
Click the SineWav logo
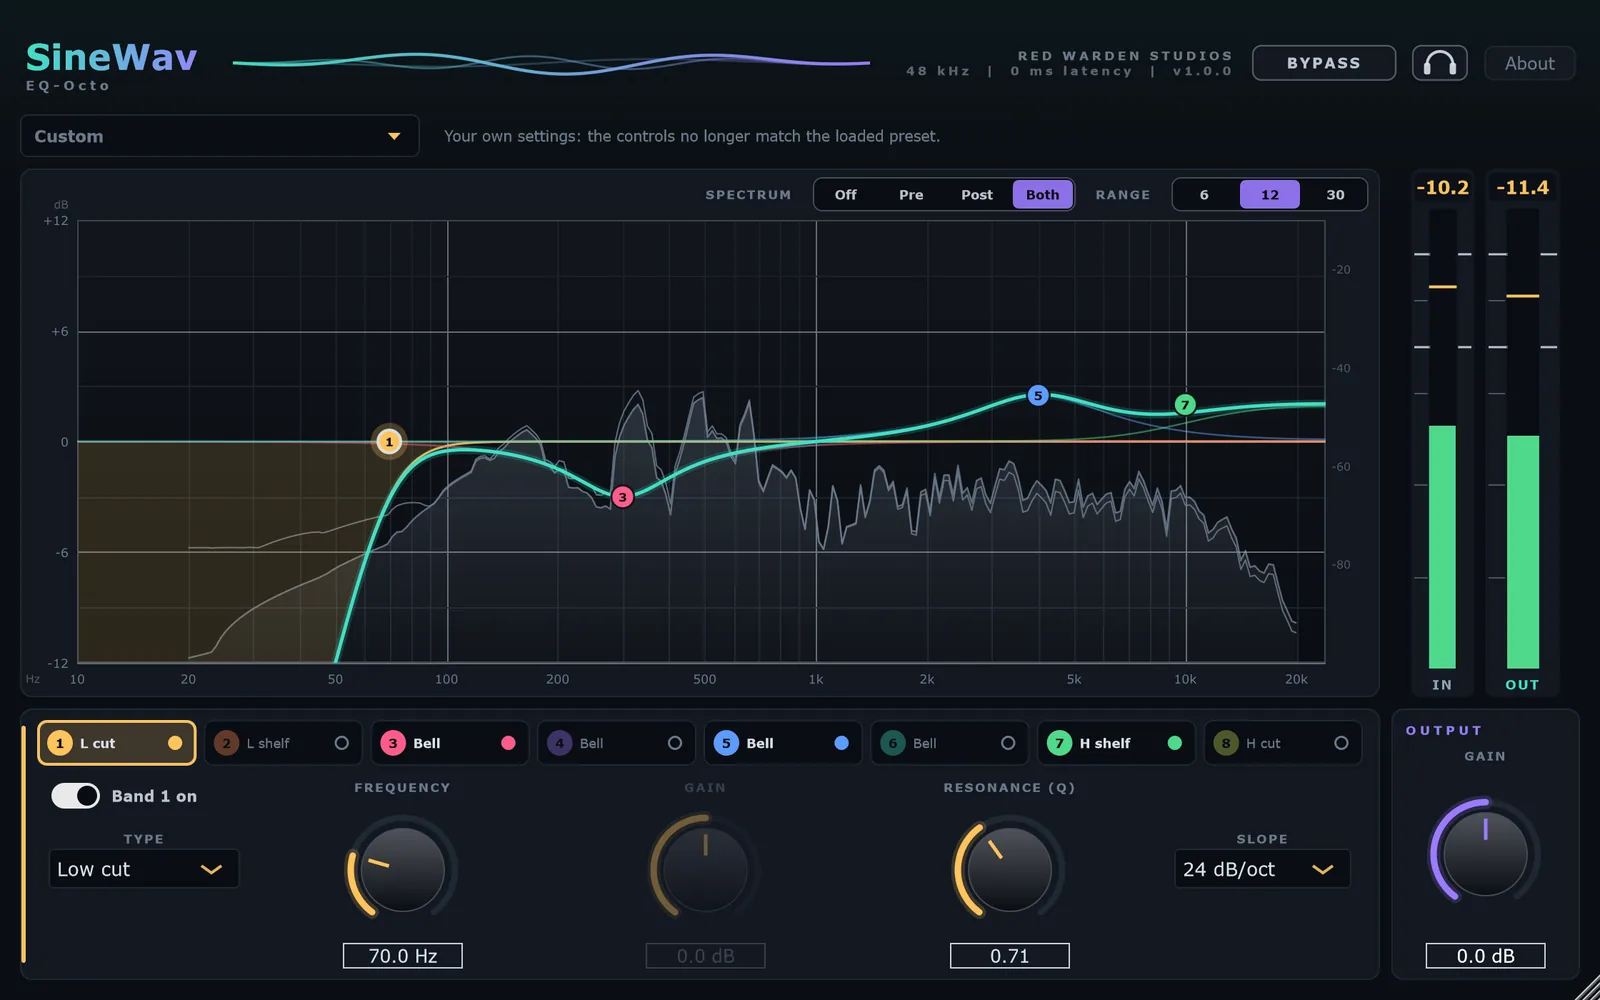(x=111, y=58)
